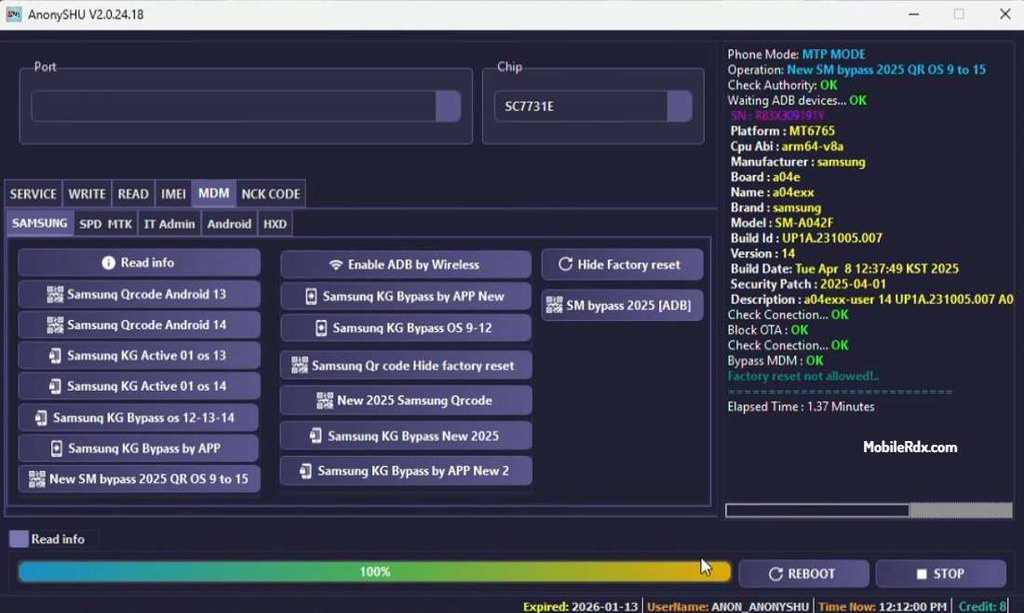
Task: Click phone icon on KG Bypass os 12-13-14
Action: click(41, 418)
